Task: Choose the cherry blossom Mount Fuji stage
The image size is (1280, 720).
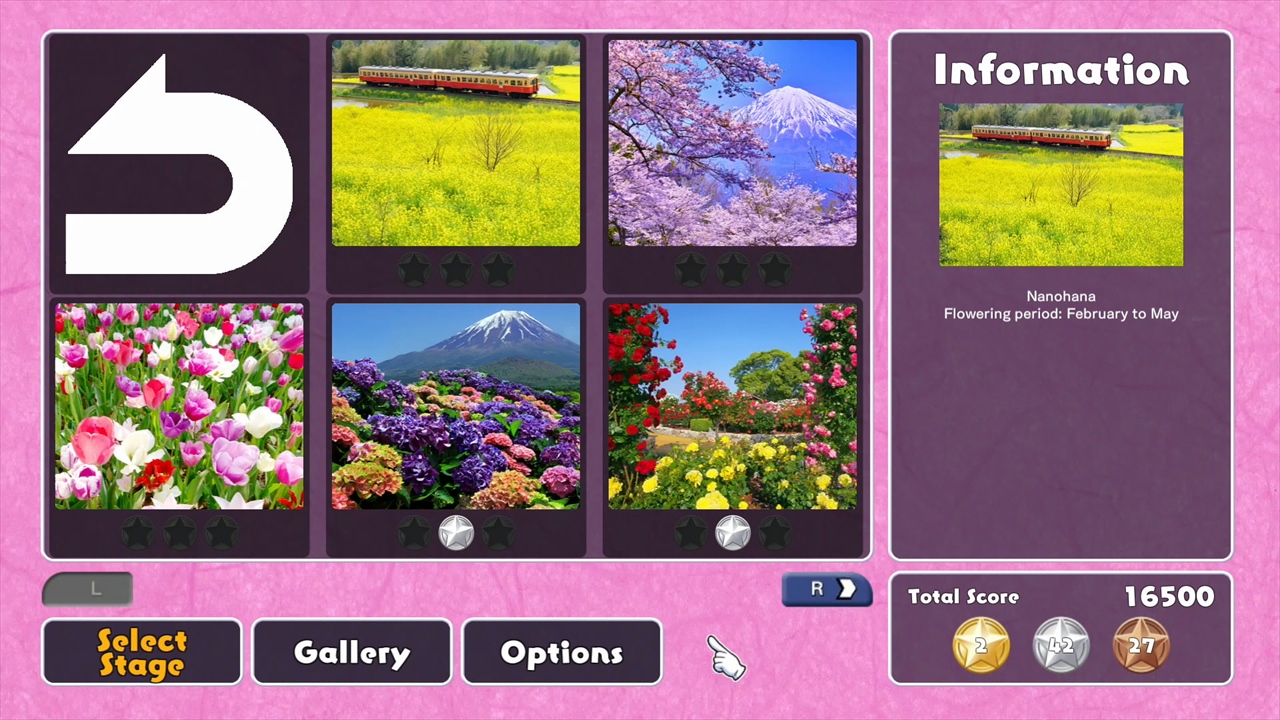Action: tap(733, 143)
